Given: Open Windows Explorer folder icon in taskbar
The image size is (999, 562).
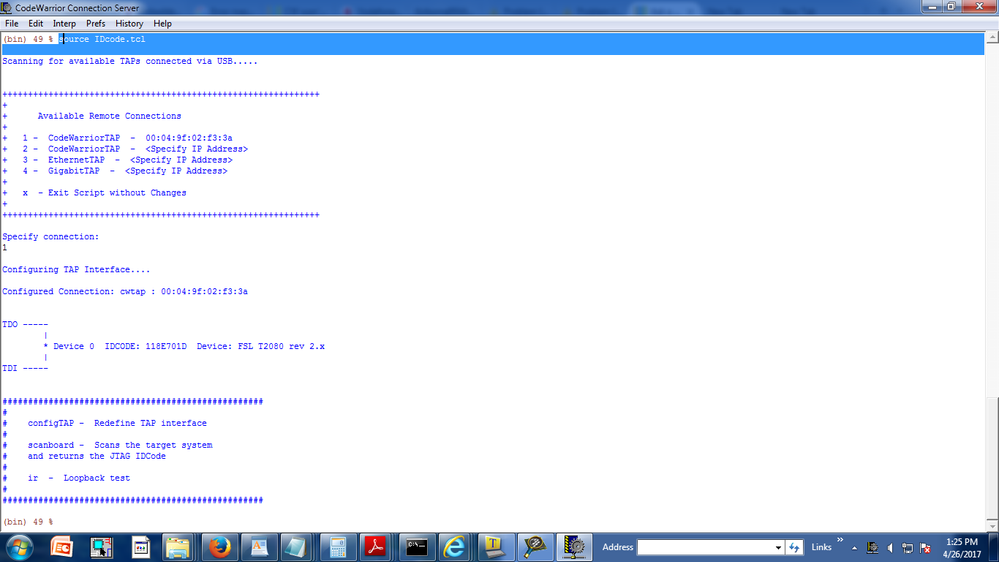Looking at the screenshot, I should 178,547.
